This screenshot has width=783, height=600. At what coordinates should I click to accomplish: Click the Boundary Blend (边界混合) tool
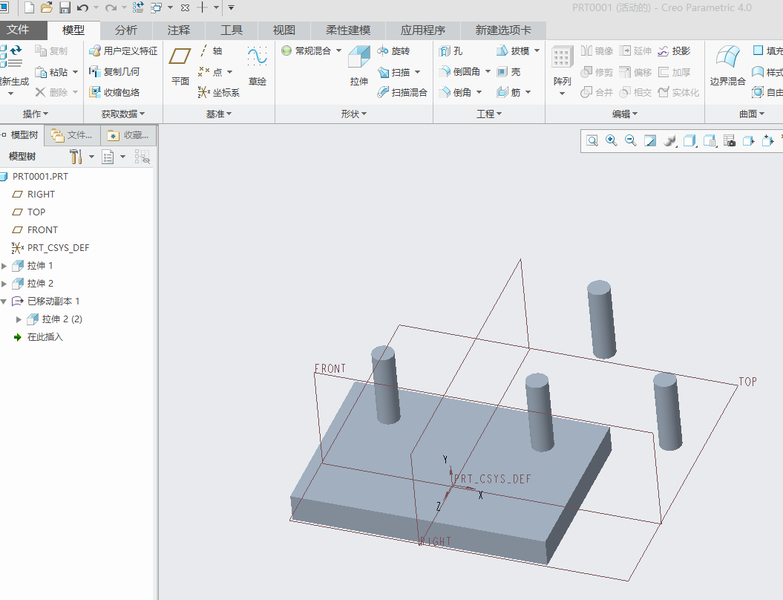coord(727,66)
